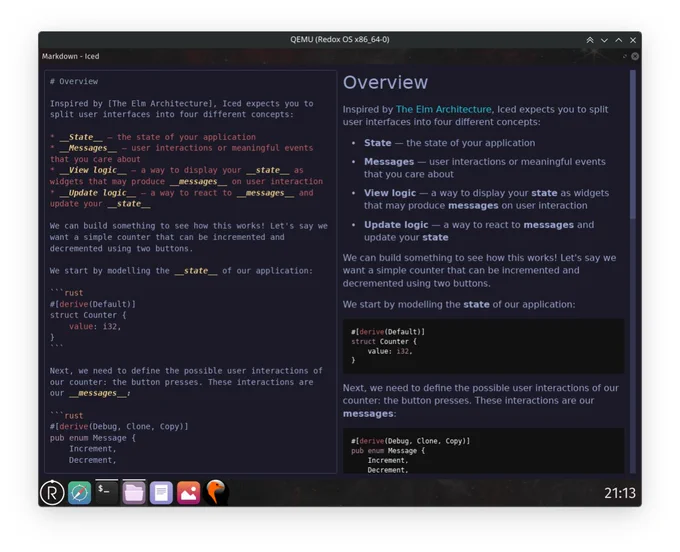680x552 pixels.
Task: Click the QEMU double-chevron keep-above button
Action: pos(590,40)
